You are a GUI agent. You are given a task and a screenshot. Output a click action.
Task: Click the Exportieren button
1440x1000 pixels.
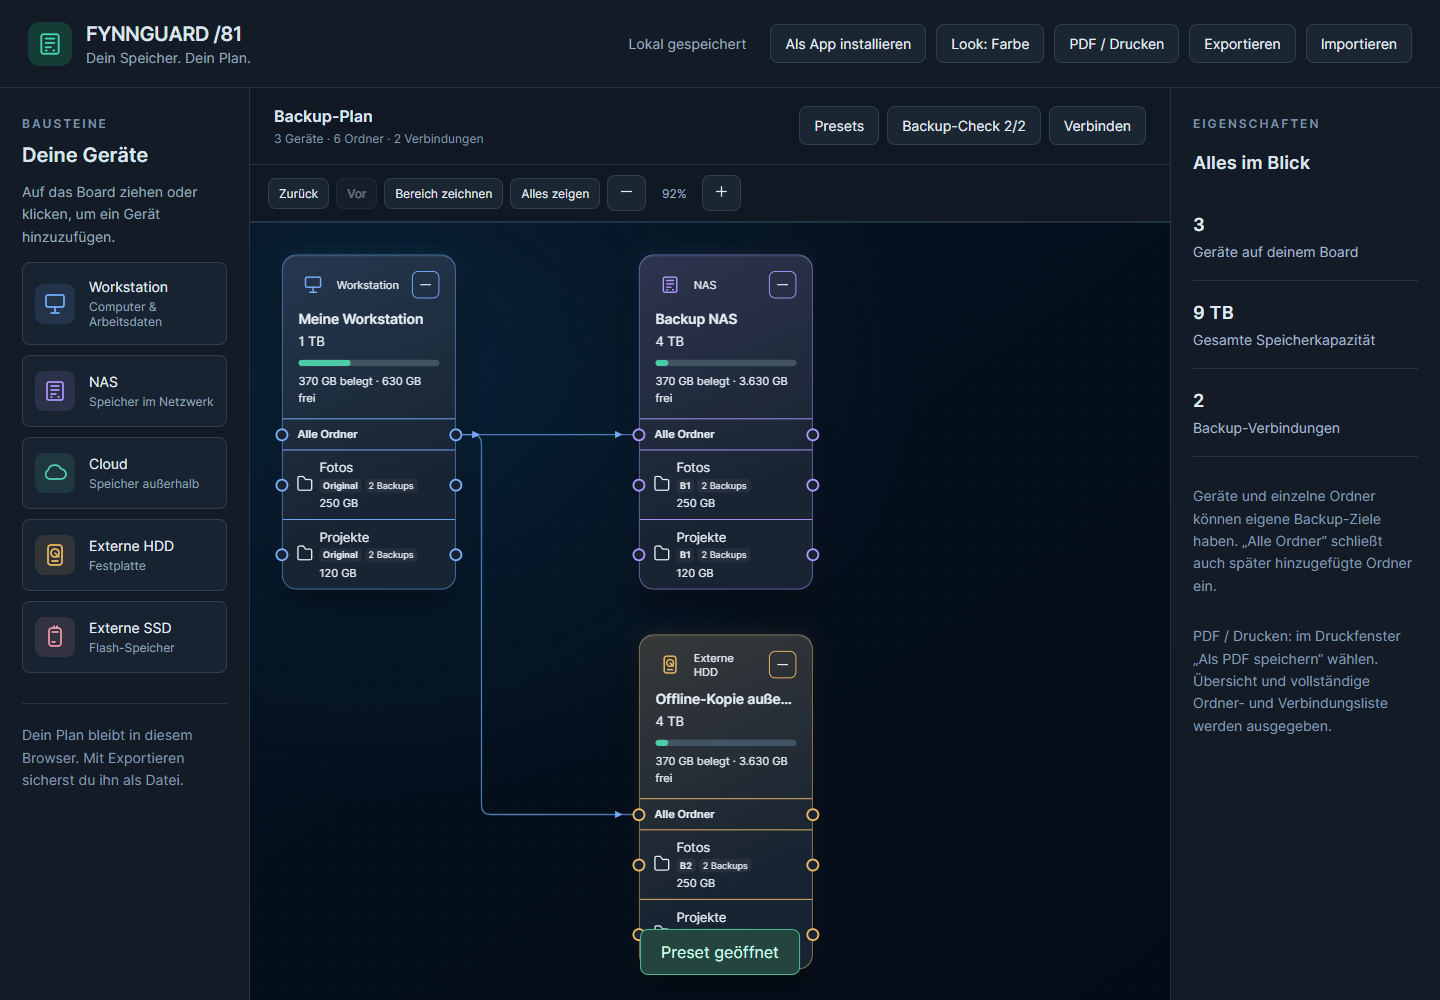(1242, 44)
